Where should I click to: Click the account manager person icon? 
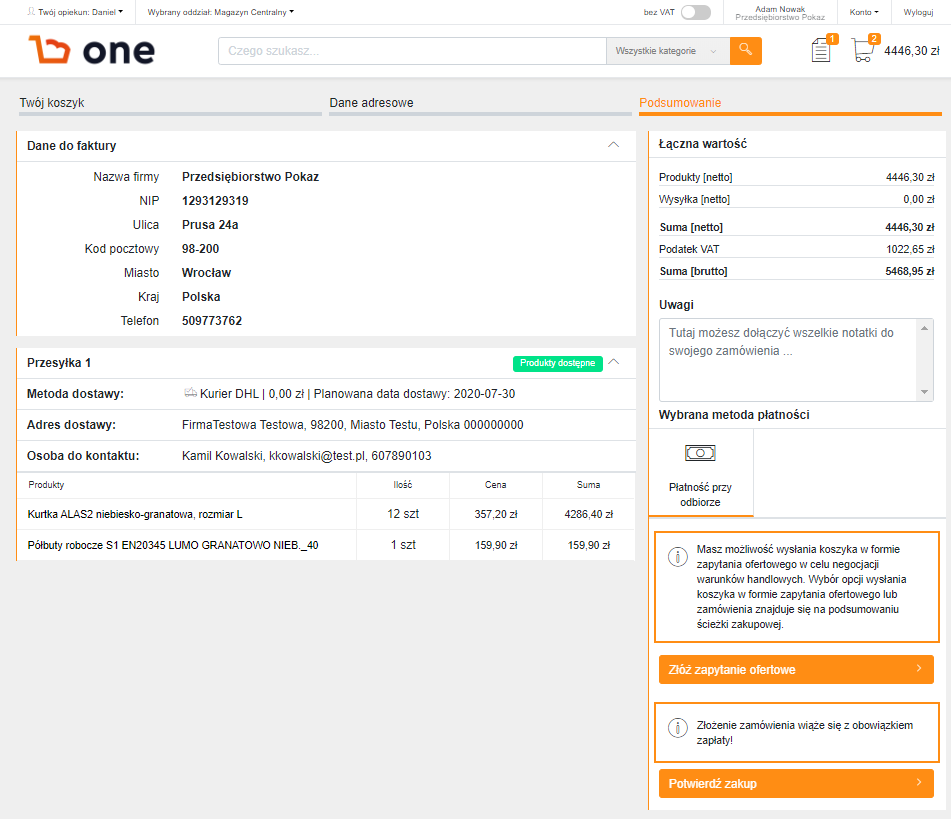point(31,12)
